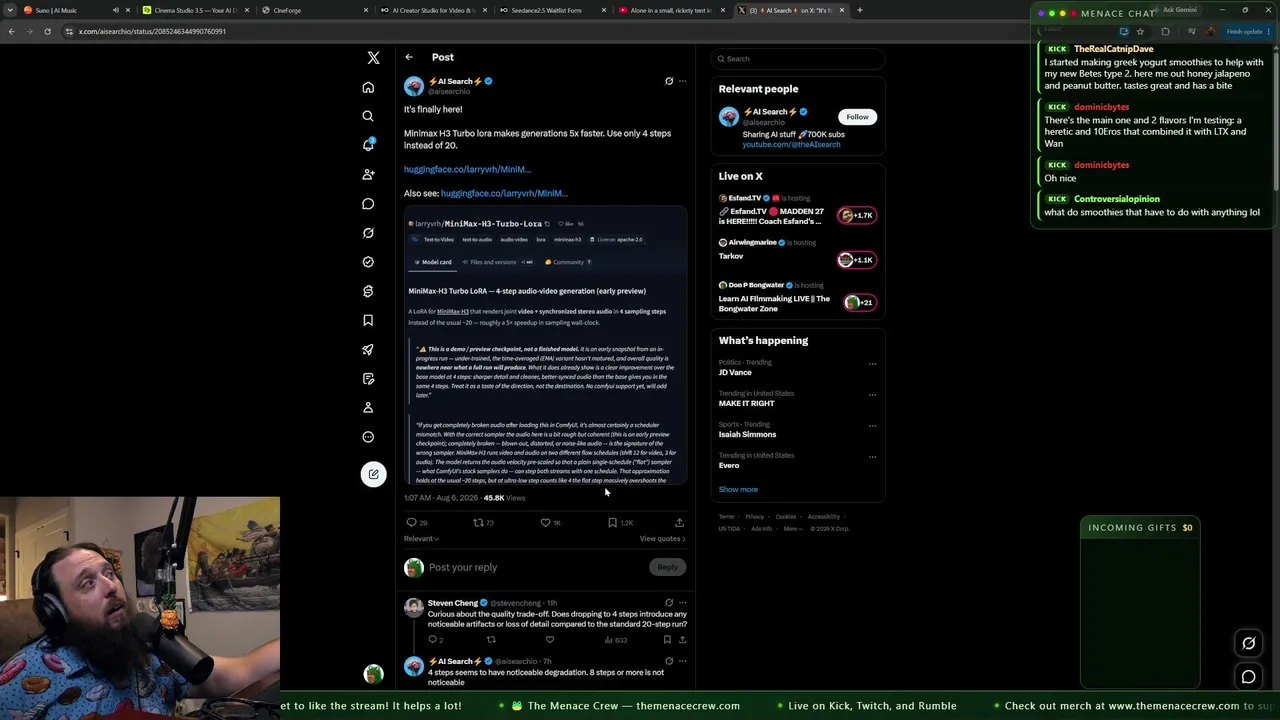Click View quotes link
Image resolution: width=1280 pixels, height=720 pixels.
(x=662, y=539)
